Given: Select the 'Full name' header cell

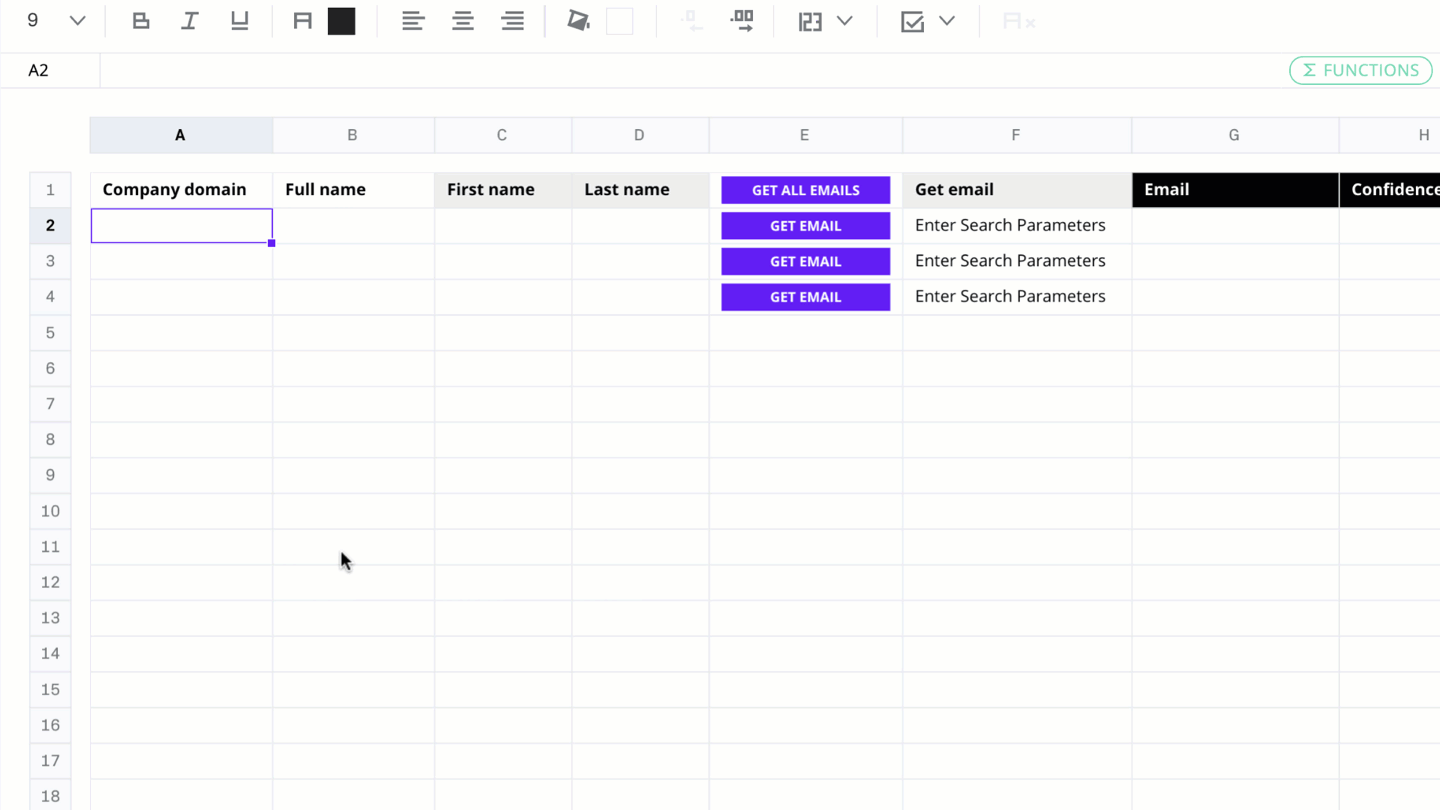Looking at the screenshot, I should click(353, 190).
